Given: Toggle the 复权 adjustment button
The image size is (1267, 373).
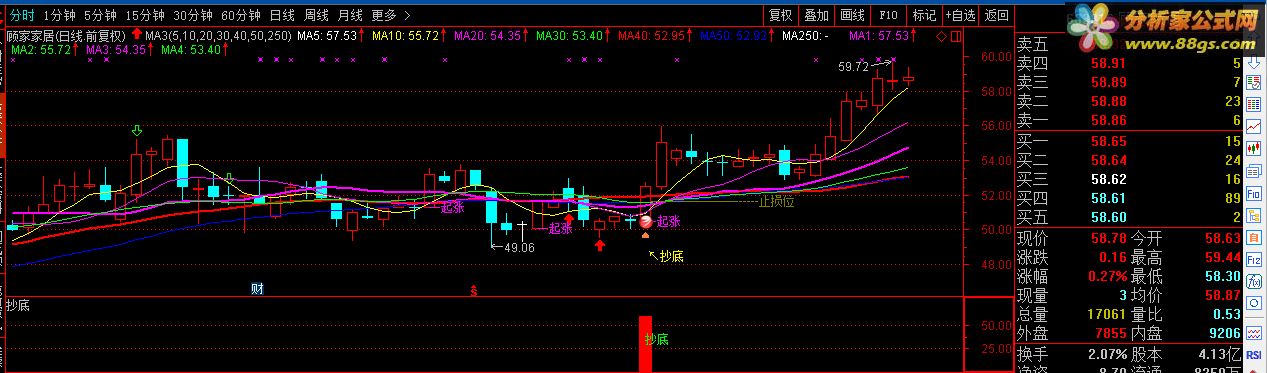Looking at the screenshot, I should coord(780,15).
